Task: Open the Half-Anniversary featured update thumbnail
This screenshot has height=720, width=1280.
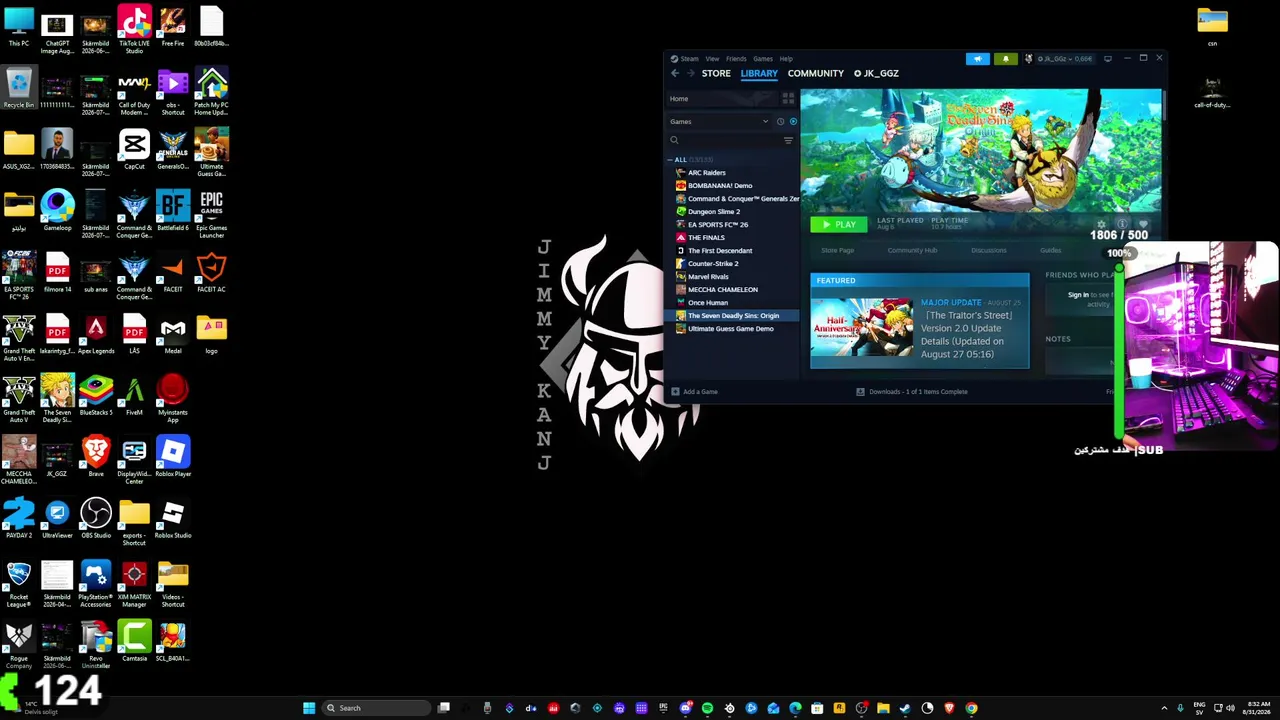Action: tap(861, 328)
